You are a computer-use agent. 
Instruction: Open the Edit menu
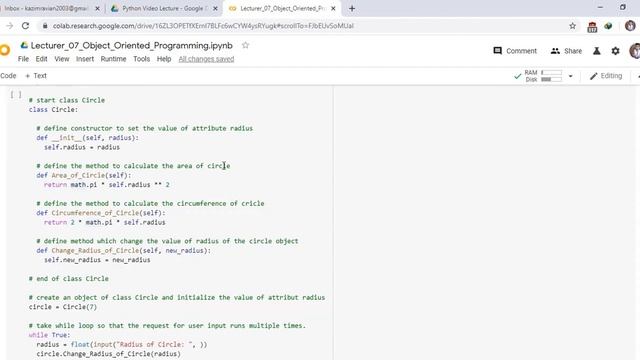pos(41,59)
